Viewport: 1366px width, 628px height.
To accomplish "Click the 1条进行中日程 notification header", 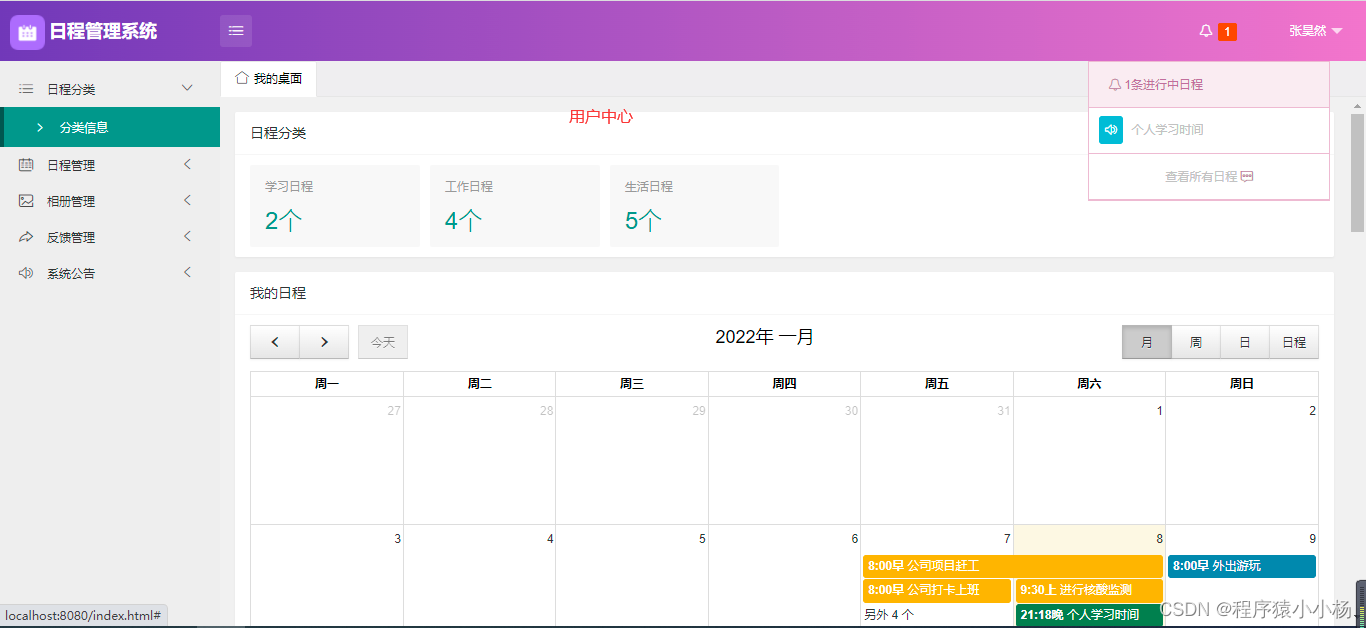I will (1209, 85).
